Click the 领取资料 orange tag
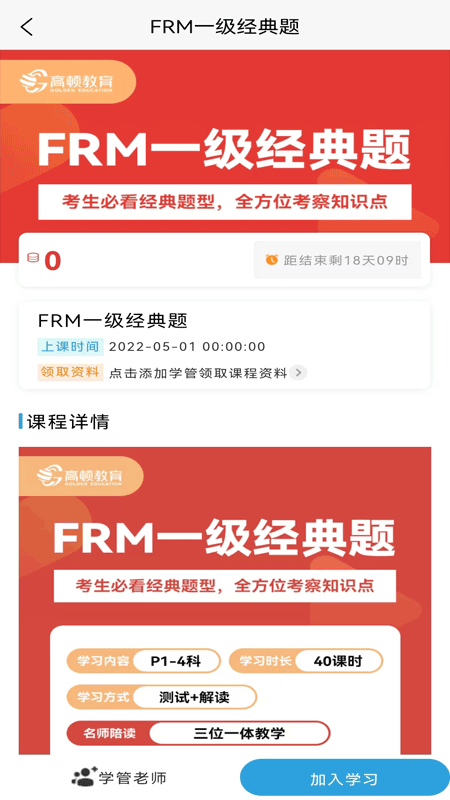 (70, 372)
